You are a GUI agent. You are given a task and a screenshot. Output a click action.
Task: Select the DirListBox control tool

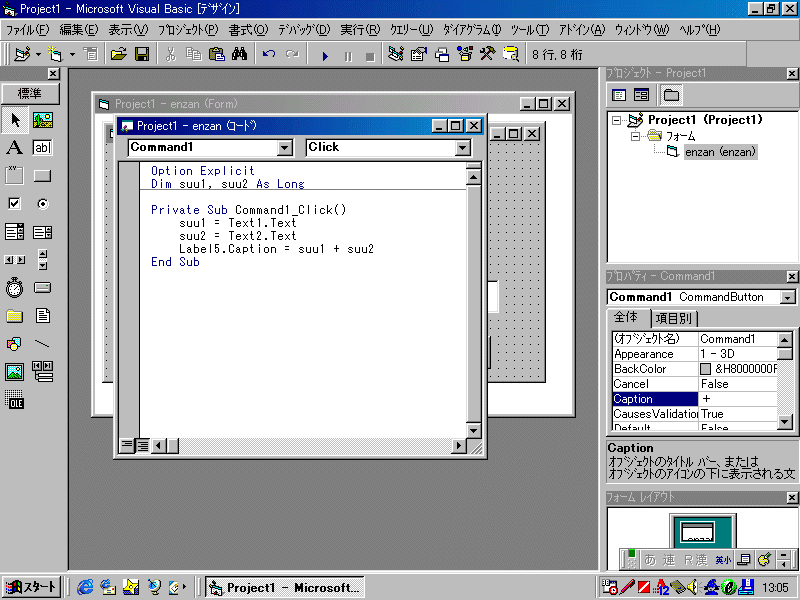point(15,316)
